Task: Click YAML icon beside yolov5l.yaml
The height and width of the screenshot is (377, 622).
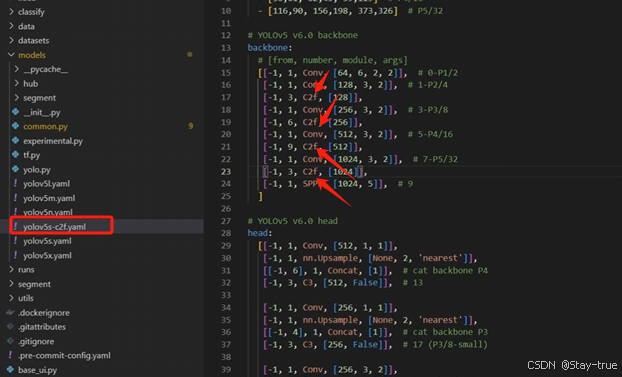Action: pos(15,183)
